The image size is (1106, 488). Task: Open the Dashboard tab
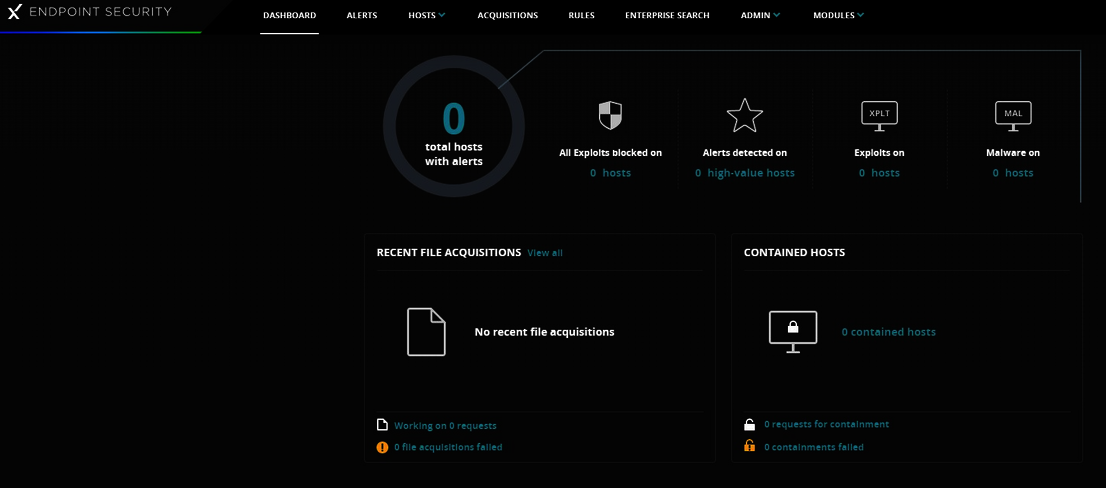[289, 16]
